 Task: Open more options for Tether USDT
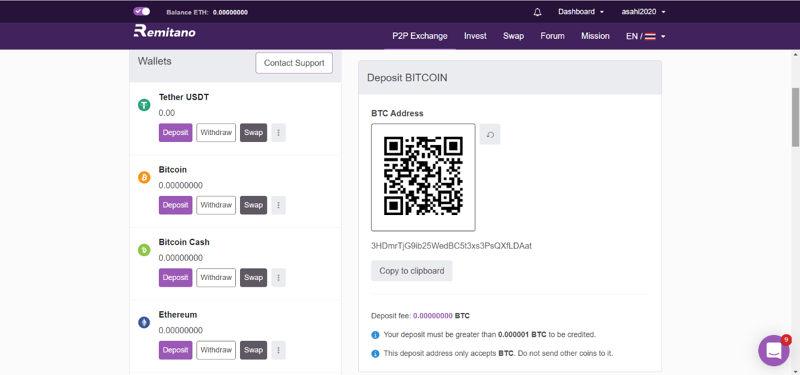click(x=279, y=133)
